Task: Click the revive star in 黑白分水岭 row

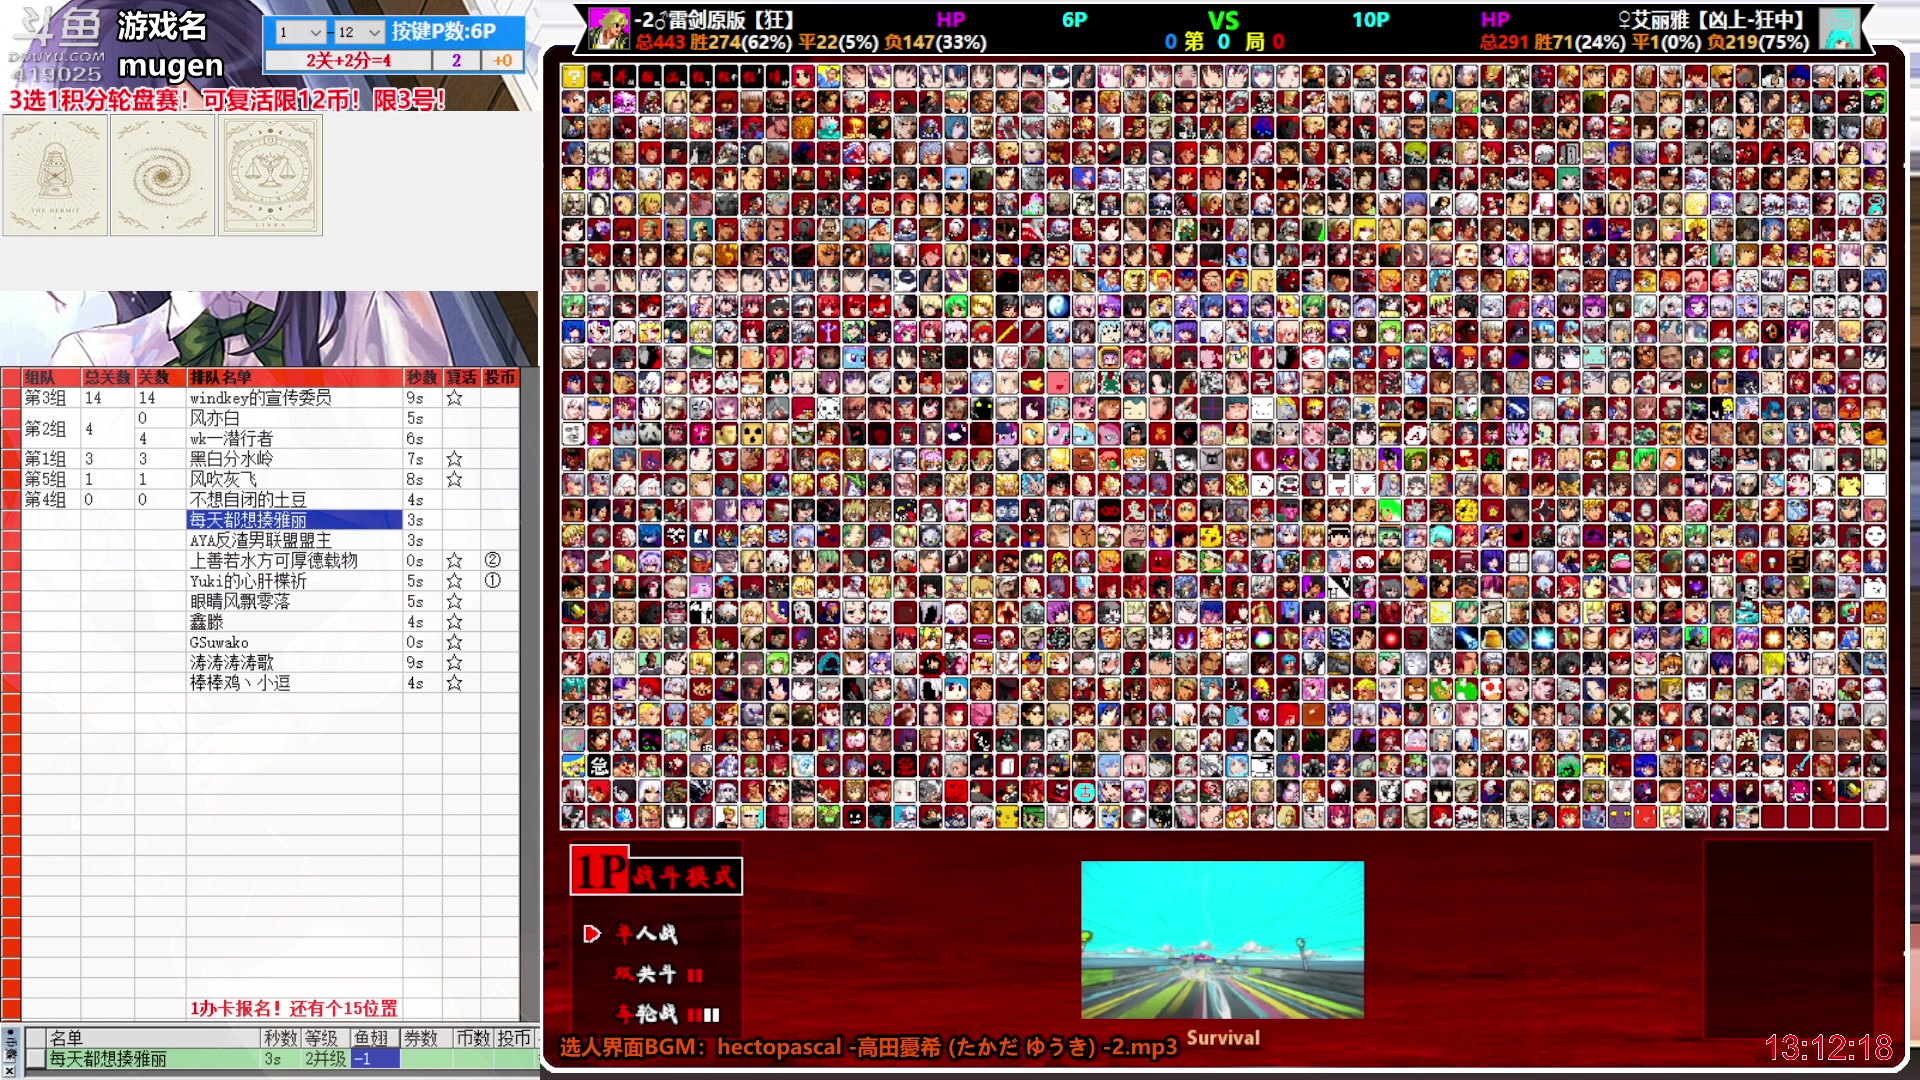Action: pos(454,459)
